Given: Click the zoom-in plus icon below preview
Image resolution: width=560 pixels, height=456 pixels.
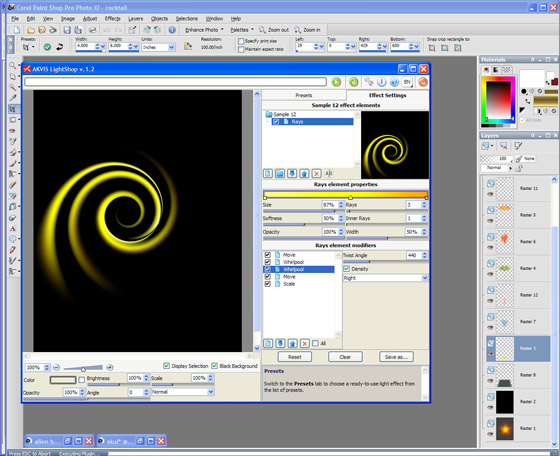Looking at the screenshot, I should pyautogui.click(x=110, y=367).
